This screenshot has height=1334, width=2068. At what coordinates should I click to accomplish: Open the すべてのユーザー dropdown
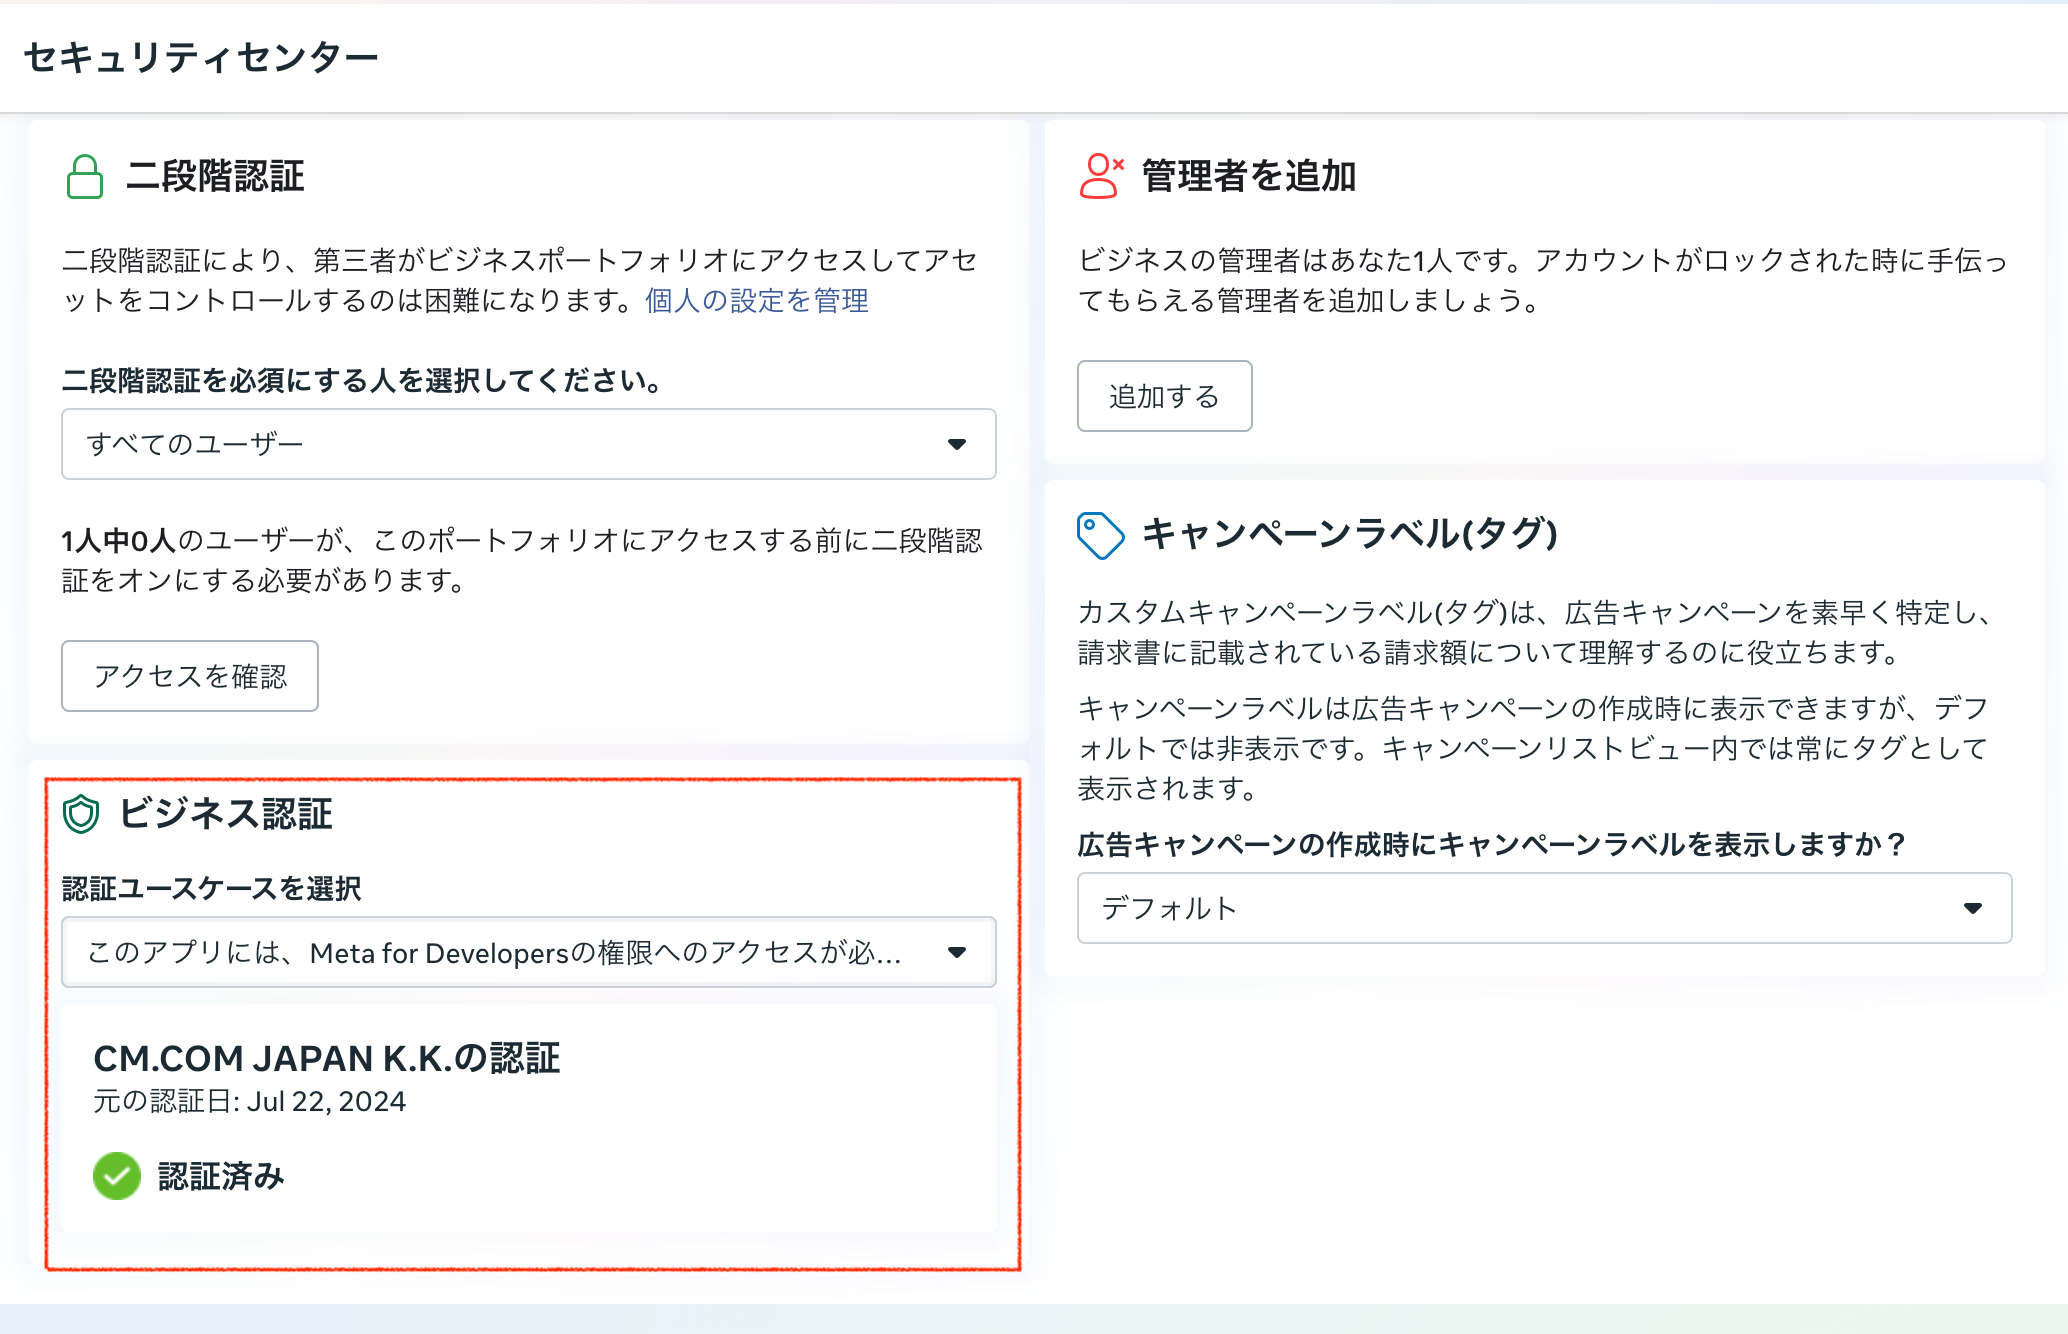click(x=528, y=444)
